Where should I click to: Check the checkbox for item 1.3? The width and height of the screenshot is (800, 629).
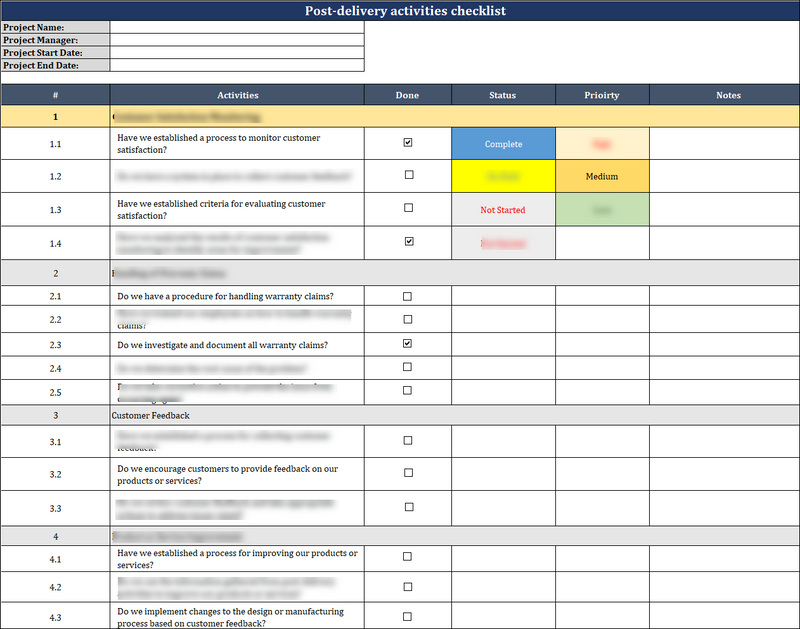coord(407,209)
